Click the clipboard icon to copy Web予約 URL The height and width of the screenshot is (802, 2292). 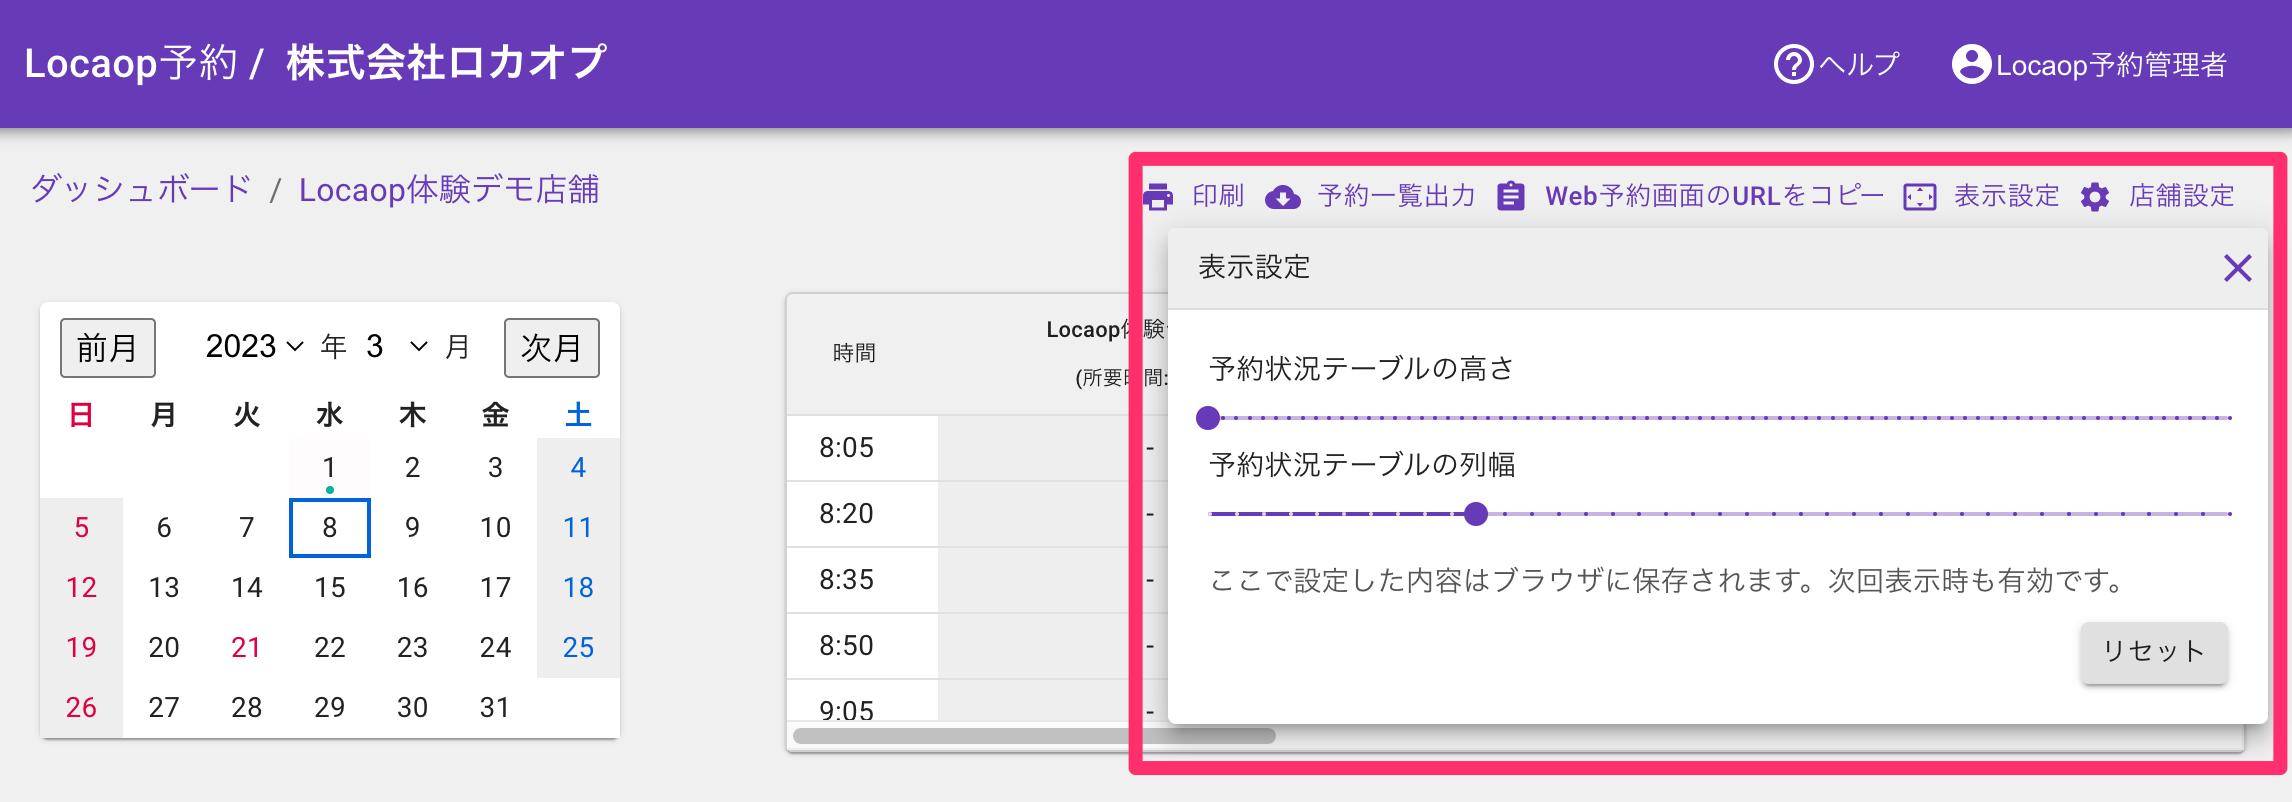1510,196
